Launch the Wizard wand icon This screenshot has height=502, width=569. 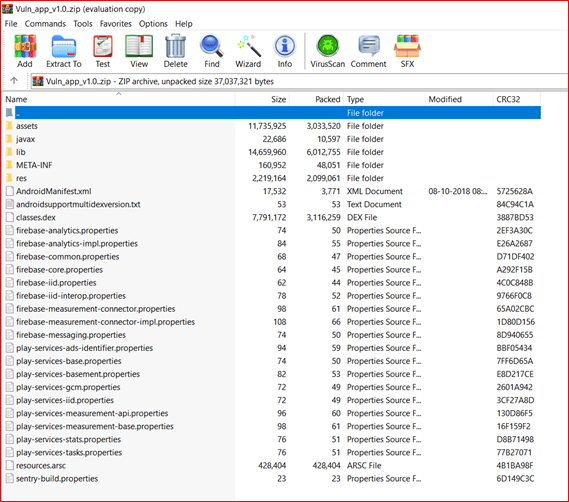point(248,46)
